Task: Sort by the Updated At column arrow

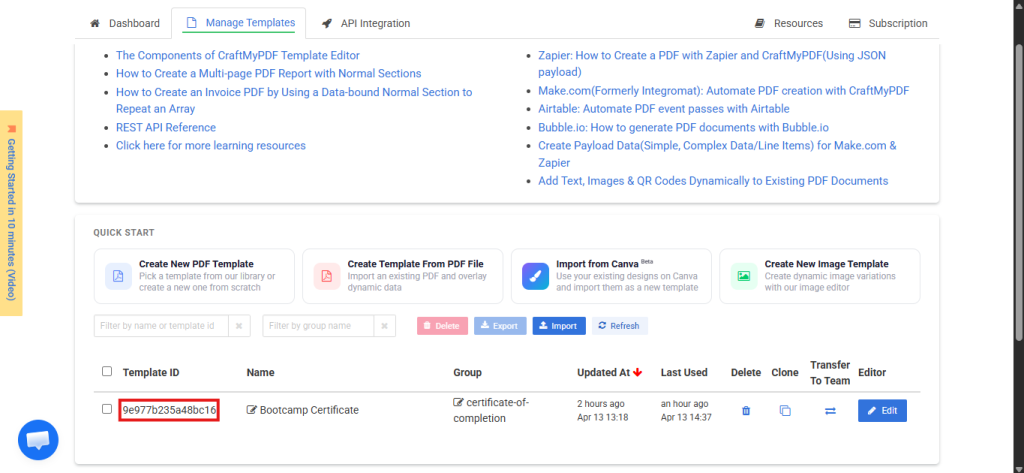Action: click(x=637, y=373)
